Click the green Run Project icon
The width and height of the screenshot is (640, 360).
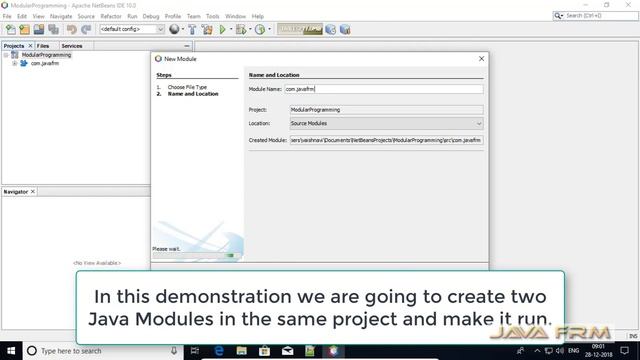[222, 29]
